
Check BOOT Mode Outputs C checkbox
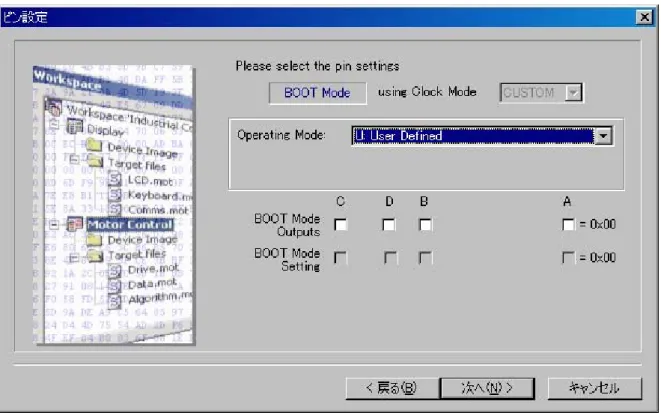(x=341, y=225)
